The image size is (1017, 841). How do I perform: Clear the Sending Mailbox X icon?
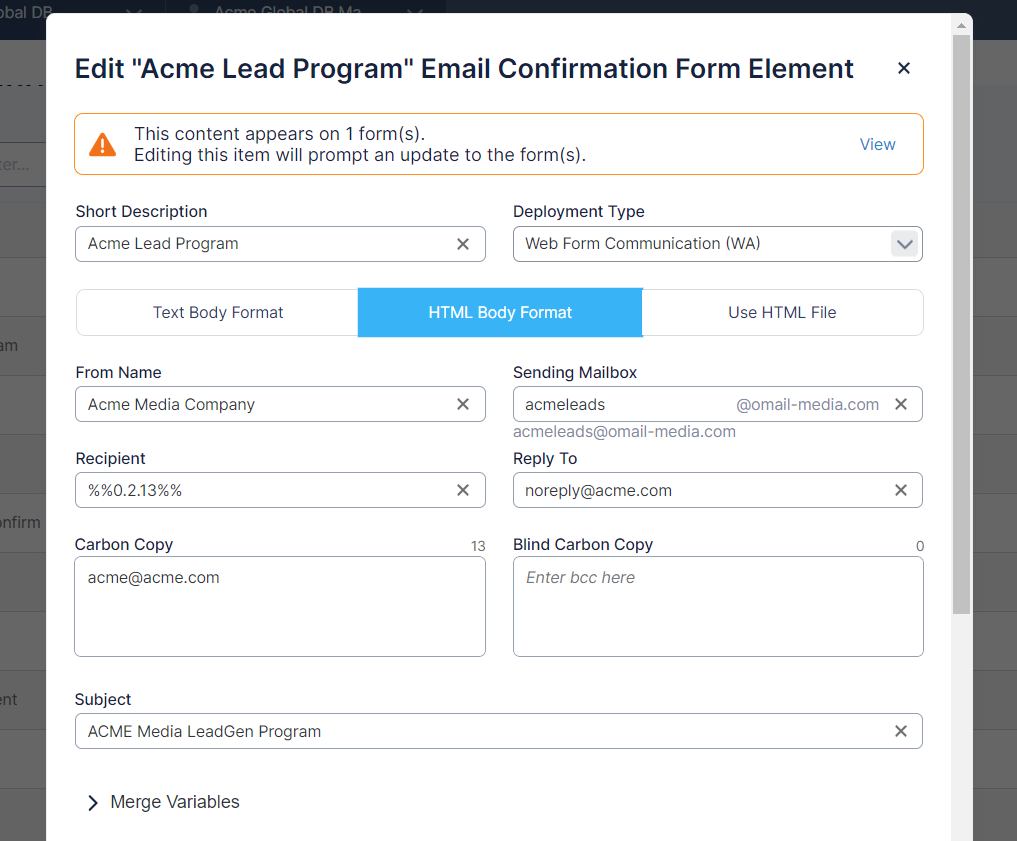click(901, 404)
